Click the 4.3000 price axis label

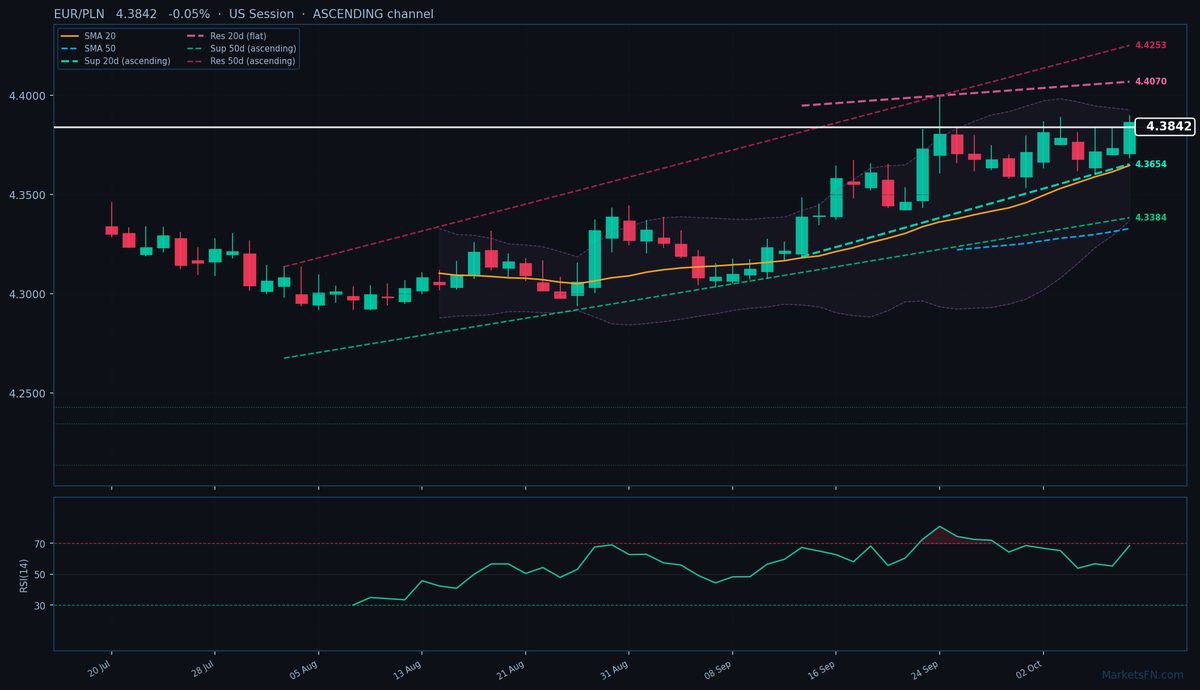27,294
